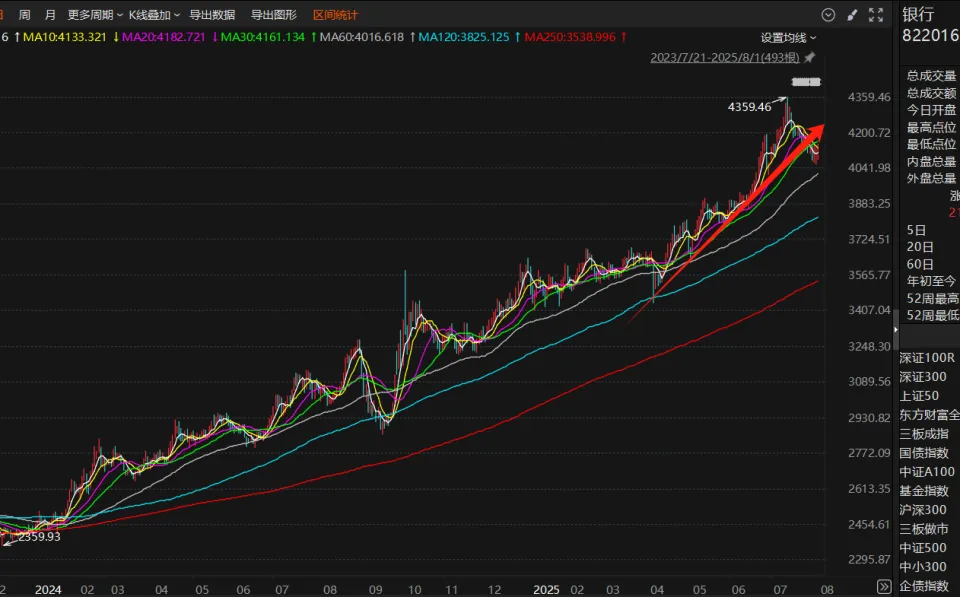This screenshot has width=960, height=597.
Task: Switch to the 周 weekly chart tab
Action: click(x=24, y=15)
